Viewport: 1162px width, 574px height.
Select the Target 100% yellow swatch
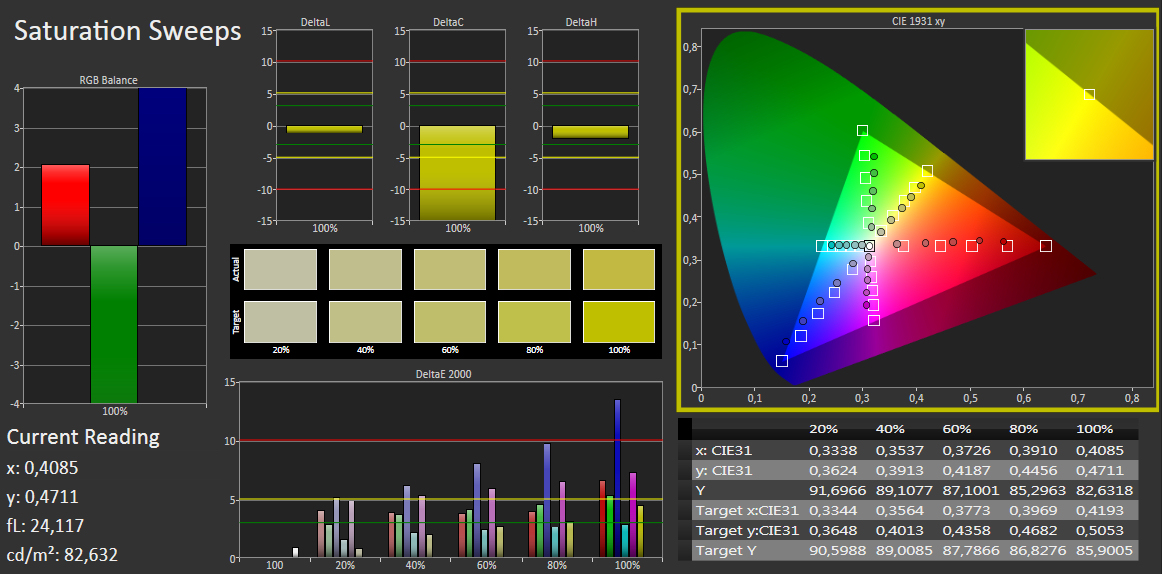tap(619, 321)
